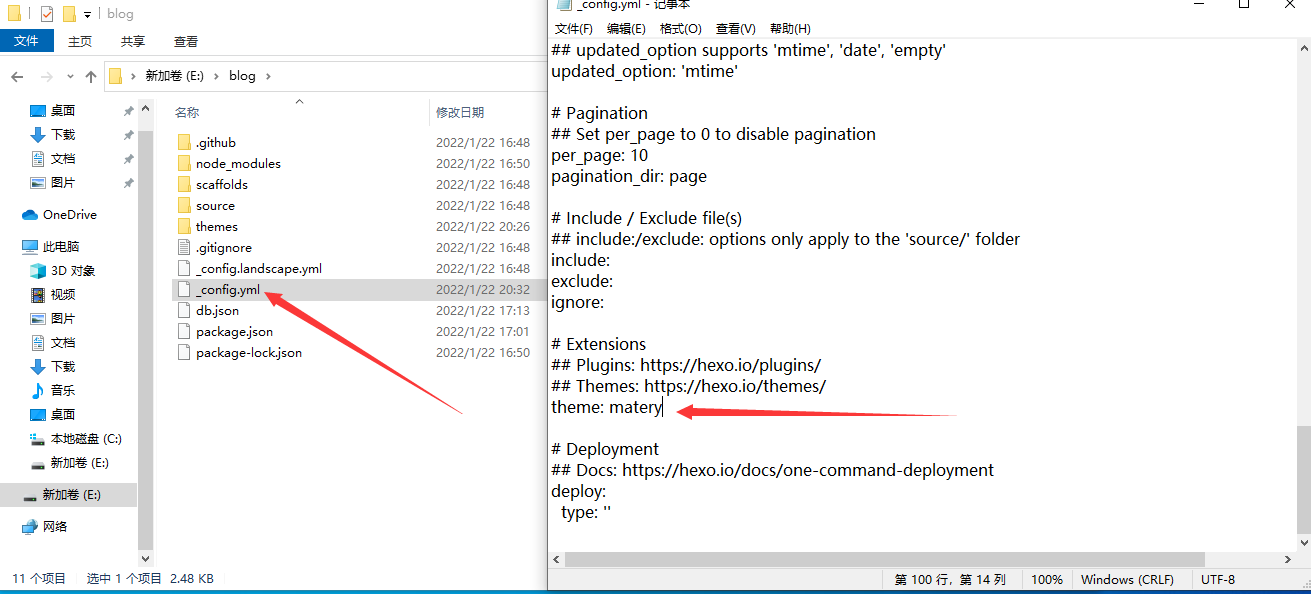Select 本地磁盘 (C:) drive

76,438
